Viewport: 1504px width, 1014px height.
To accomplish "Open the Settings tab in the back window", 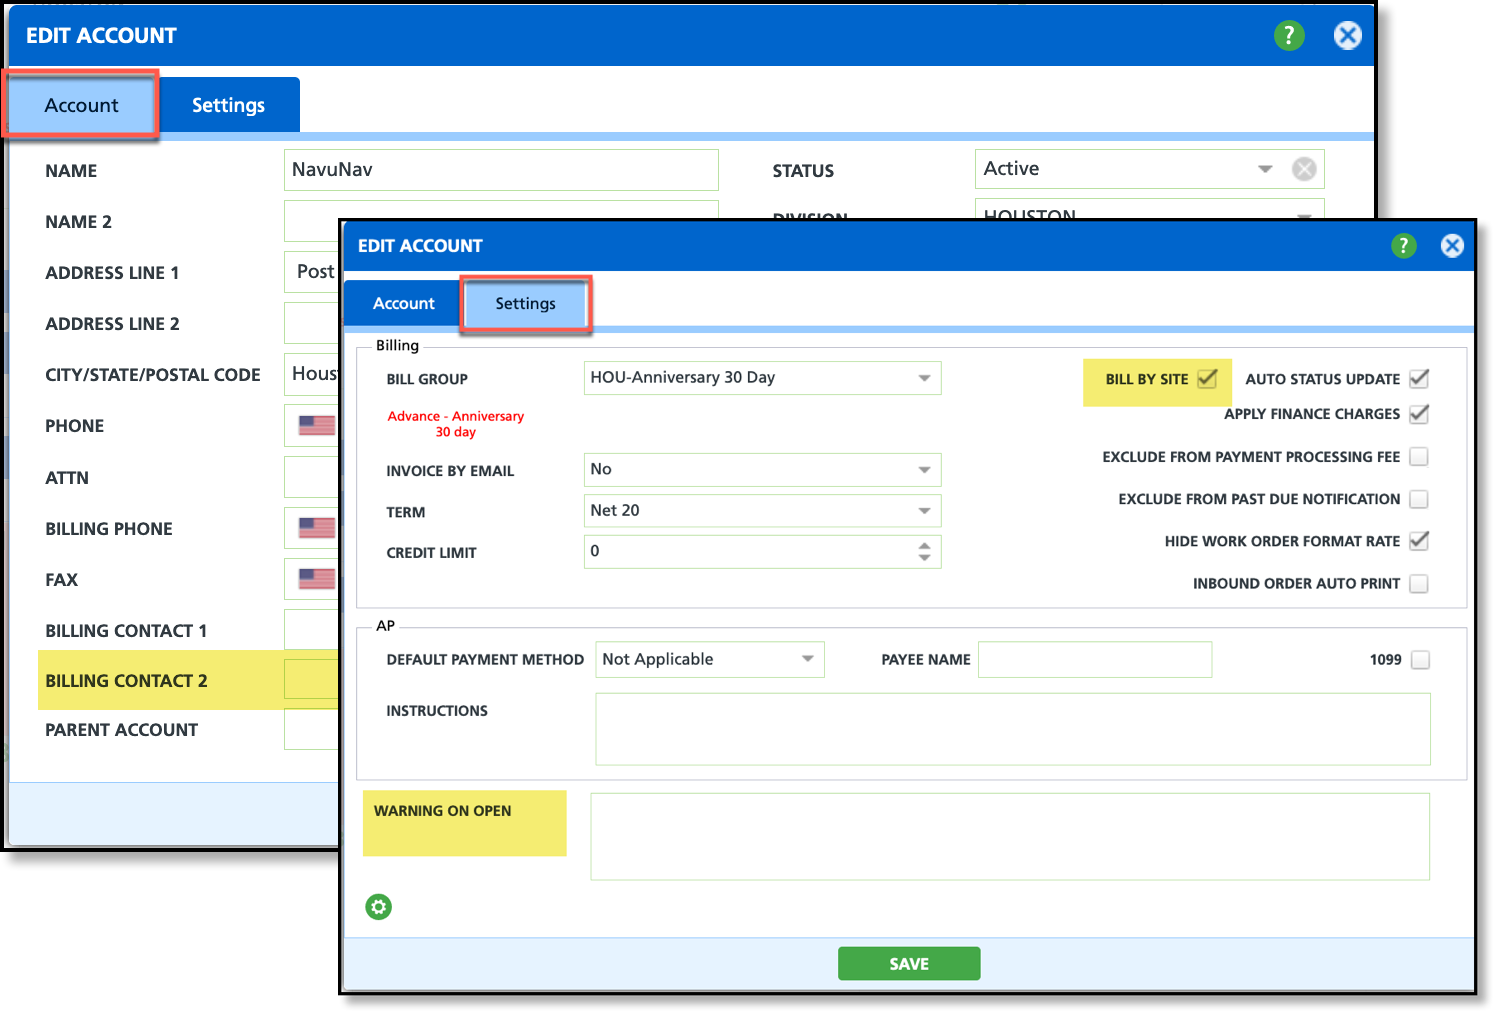I will click(x=229, y=105).
